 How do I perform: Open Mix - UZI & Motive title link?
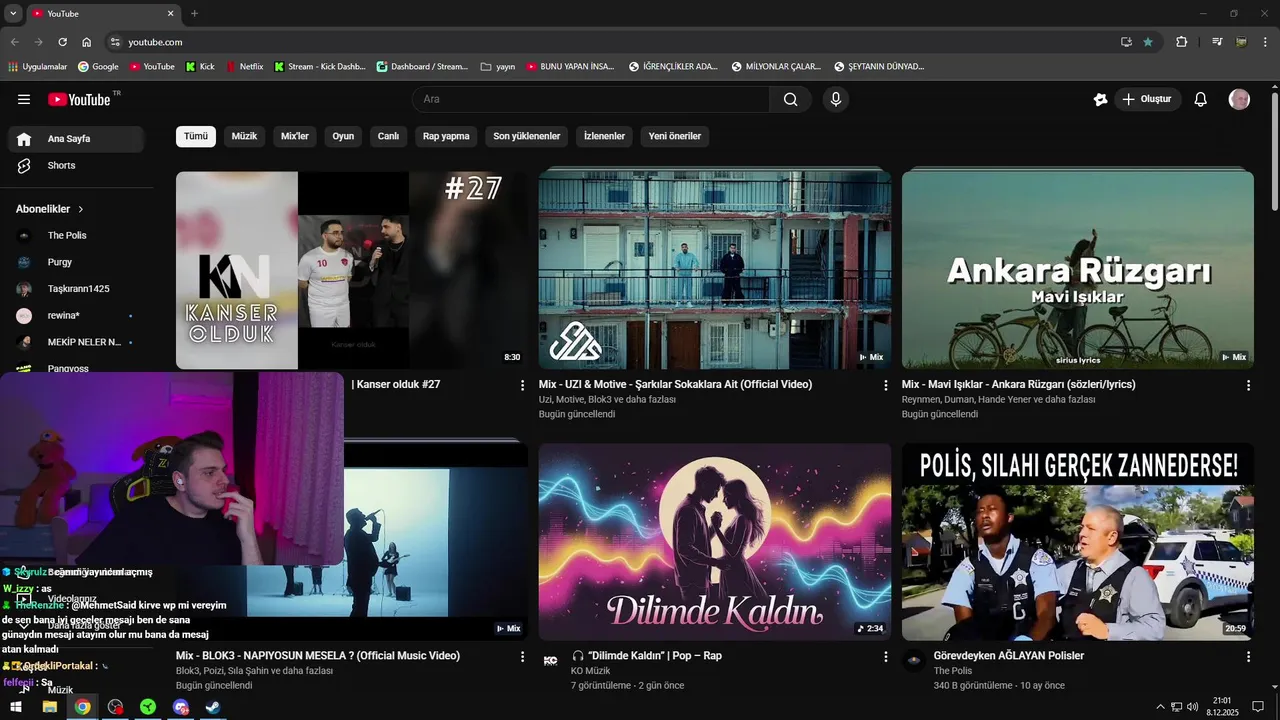(x=675, y=384)
